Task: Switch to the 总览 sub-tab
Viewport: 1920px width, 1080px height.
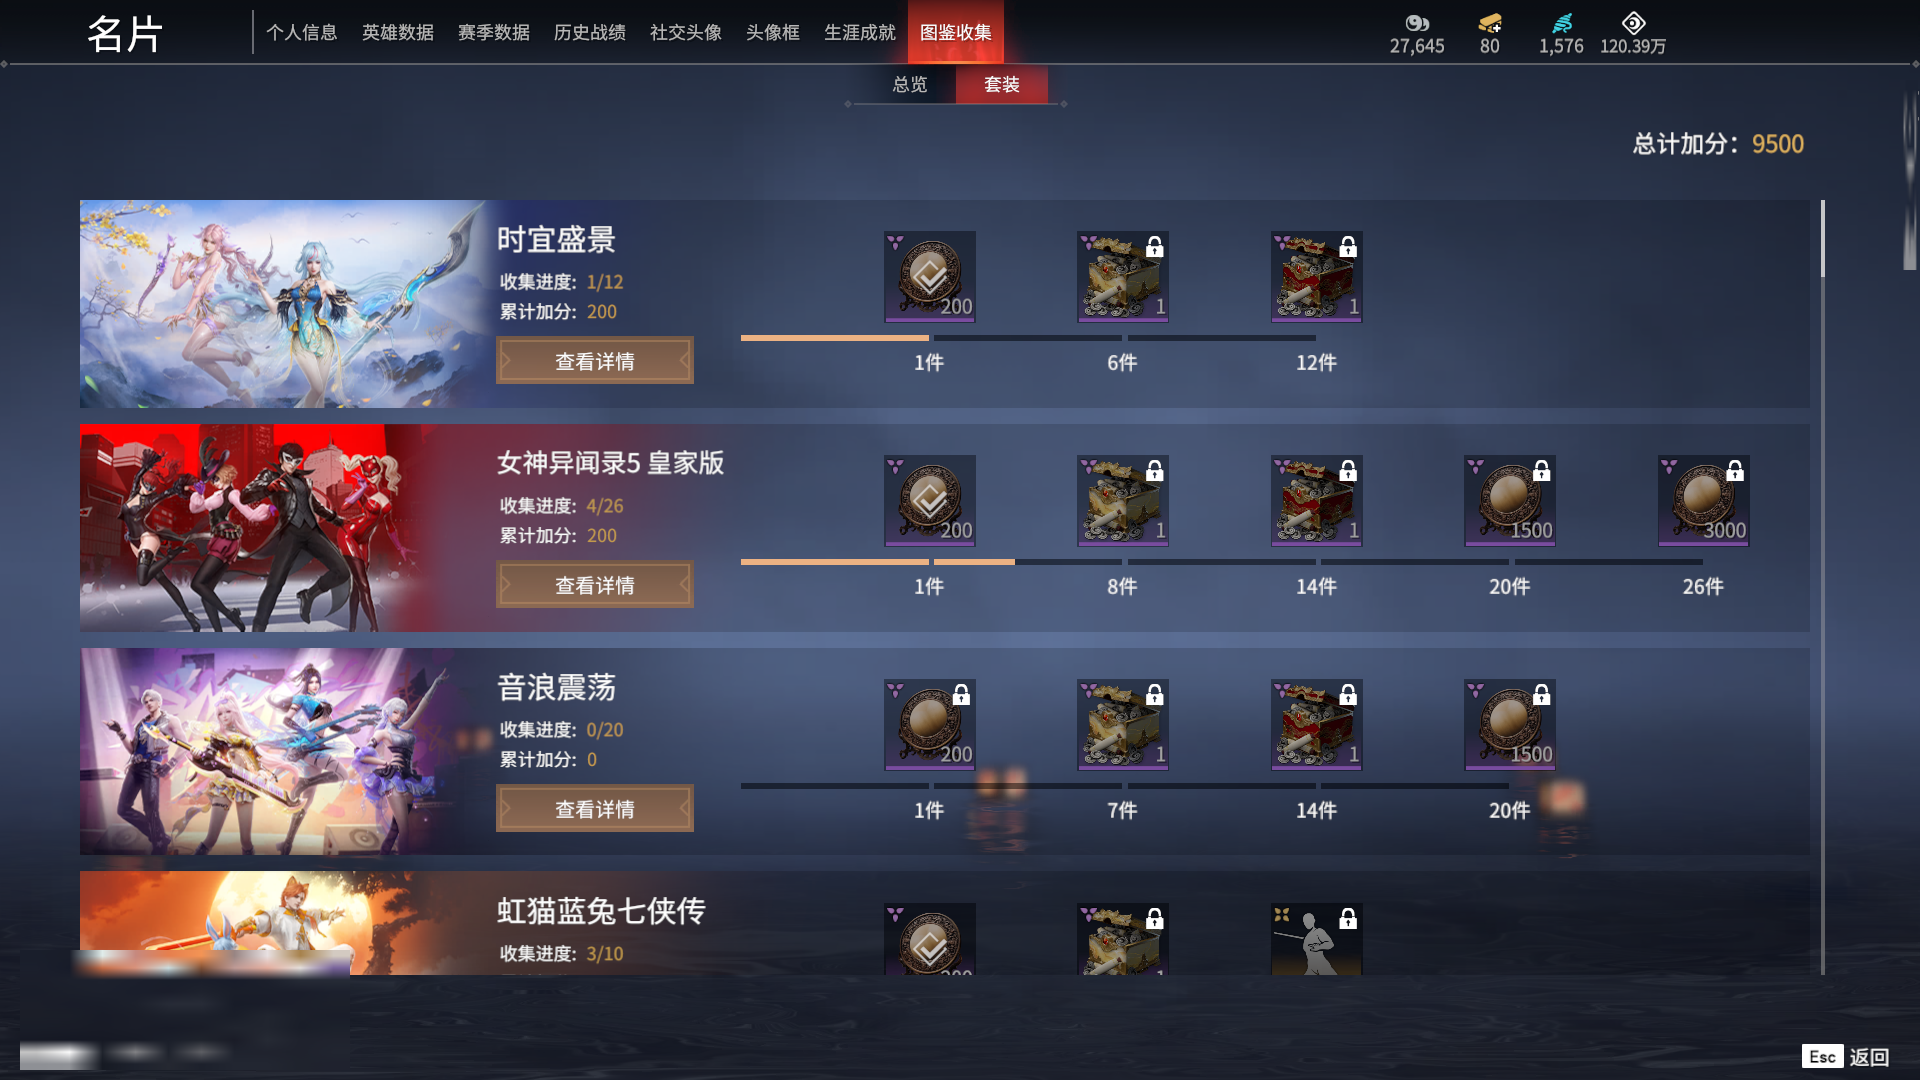Action: coord(910,85)
